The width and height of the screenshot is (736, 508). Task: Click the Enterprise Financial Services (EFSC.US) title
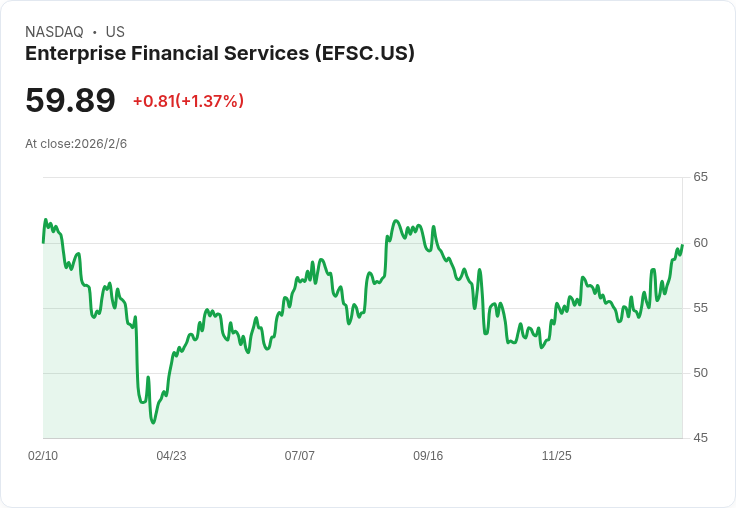pos(220,53)
